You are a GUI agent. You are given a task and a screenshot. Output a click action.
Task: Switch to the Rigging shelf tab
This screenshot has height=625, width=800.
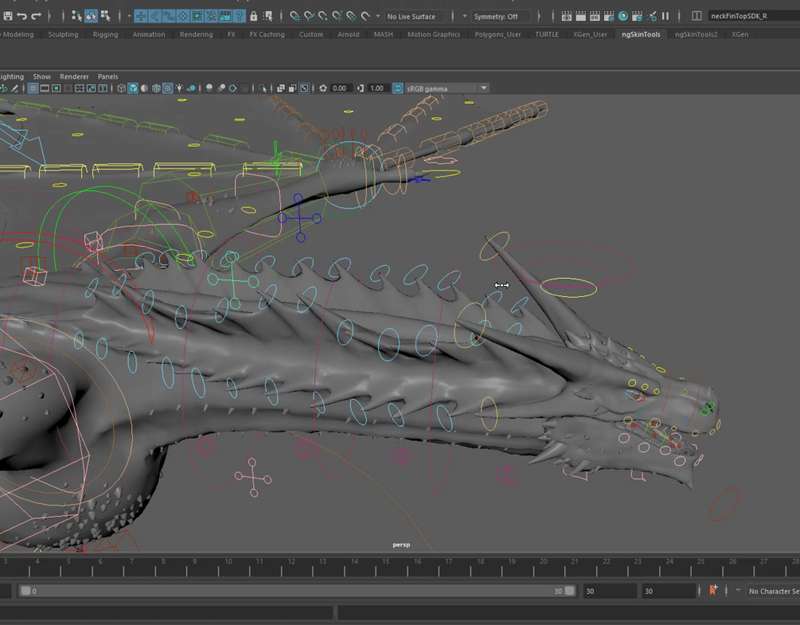coord(105,35)
